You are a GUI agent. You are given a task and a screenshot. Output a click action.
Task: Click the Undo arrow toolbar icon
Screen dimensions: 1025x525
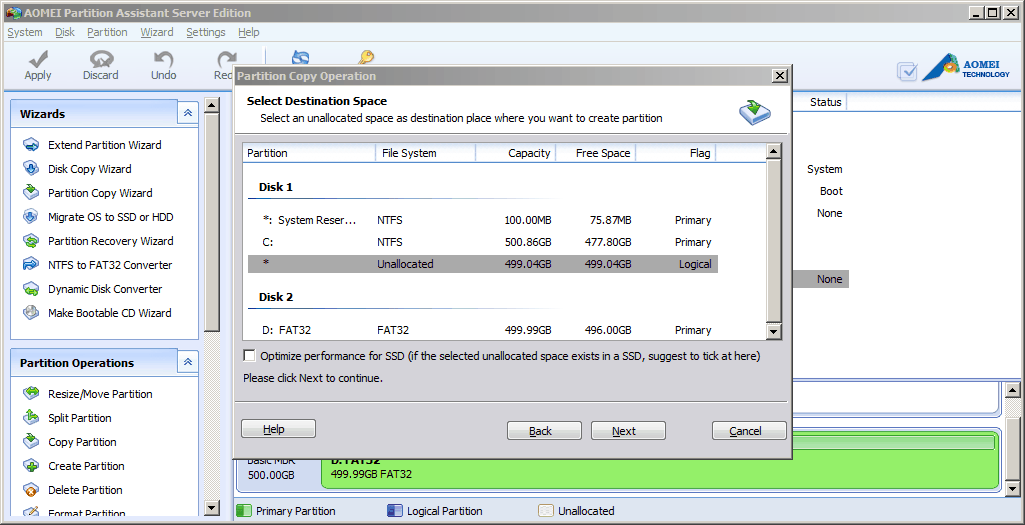(x=163, y=59)
